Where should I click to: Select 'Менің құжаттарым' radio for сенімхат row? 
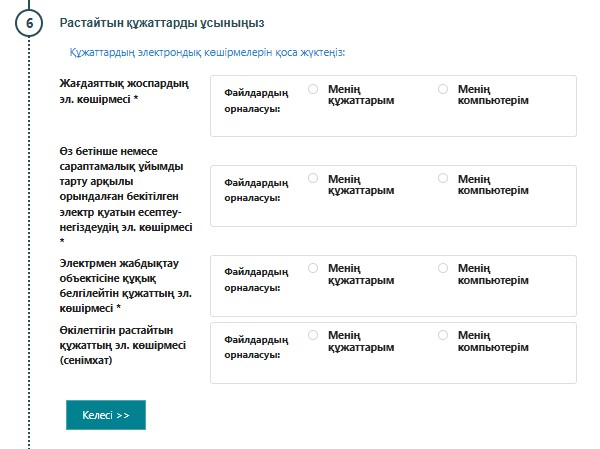[313, 334]
